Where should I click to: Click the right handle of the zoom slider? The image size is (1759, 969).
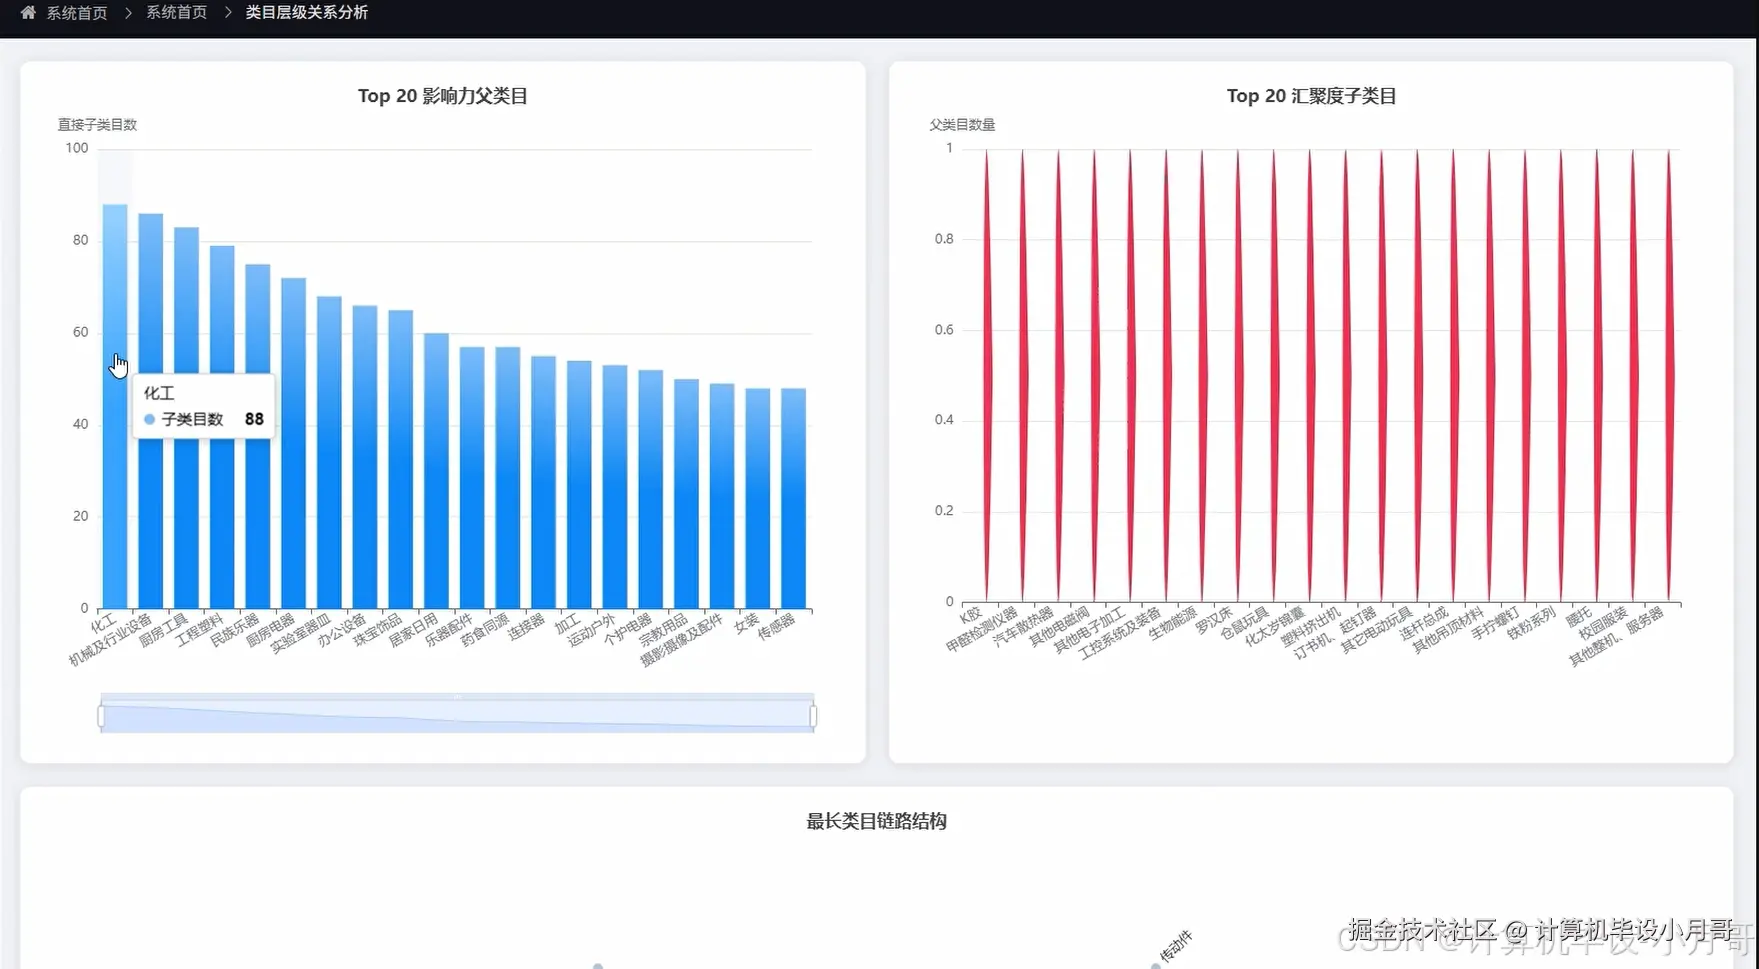(x=813, y=716)
